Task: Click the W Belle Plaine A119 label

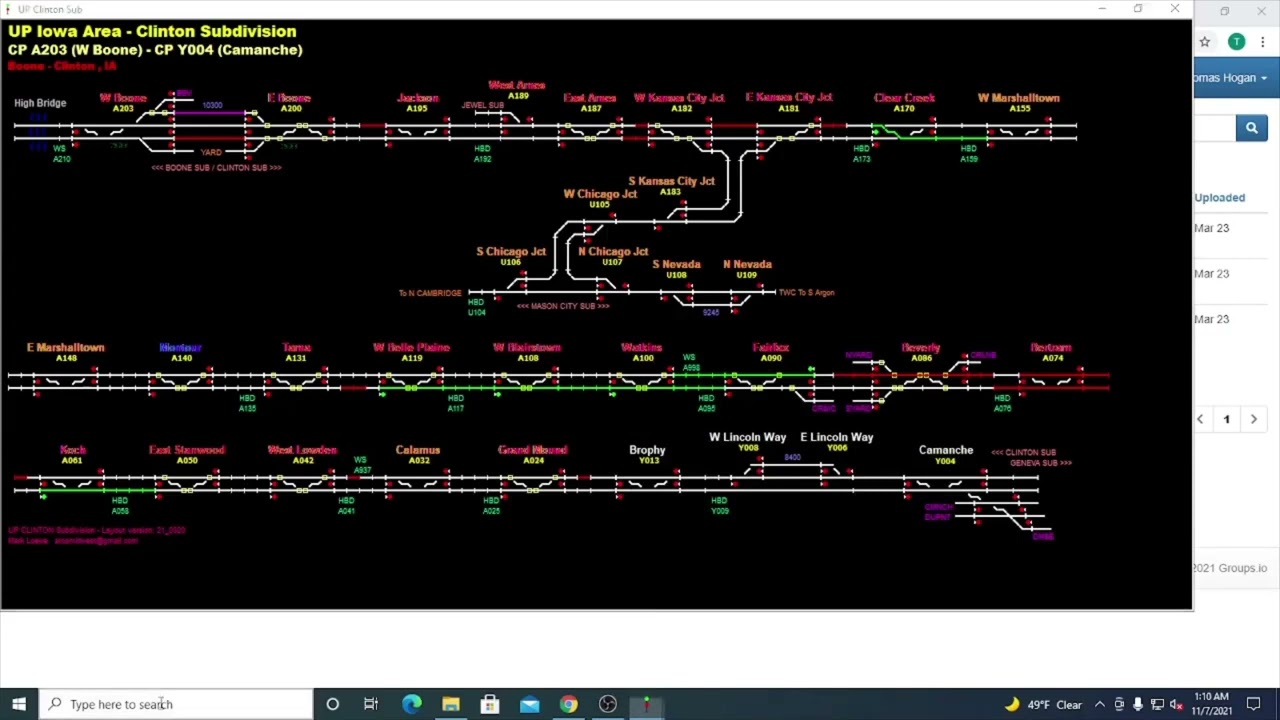Action: click(x=411, y=352)
